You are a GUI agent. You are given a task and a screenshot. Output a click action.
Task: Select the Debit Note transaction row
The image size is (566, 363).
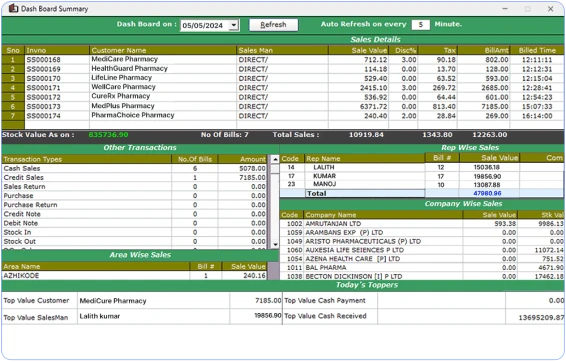coord(134,223)
